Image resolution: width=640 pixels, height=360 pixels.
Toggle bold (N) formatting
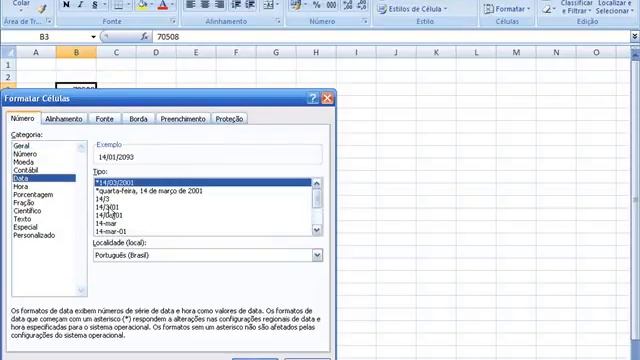pos(66,4)
